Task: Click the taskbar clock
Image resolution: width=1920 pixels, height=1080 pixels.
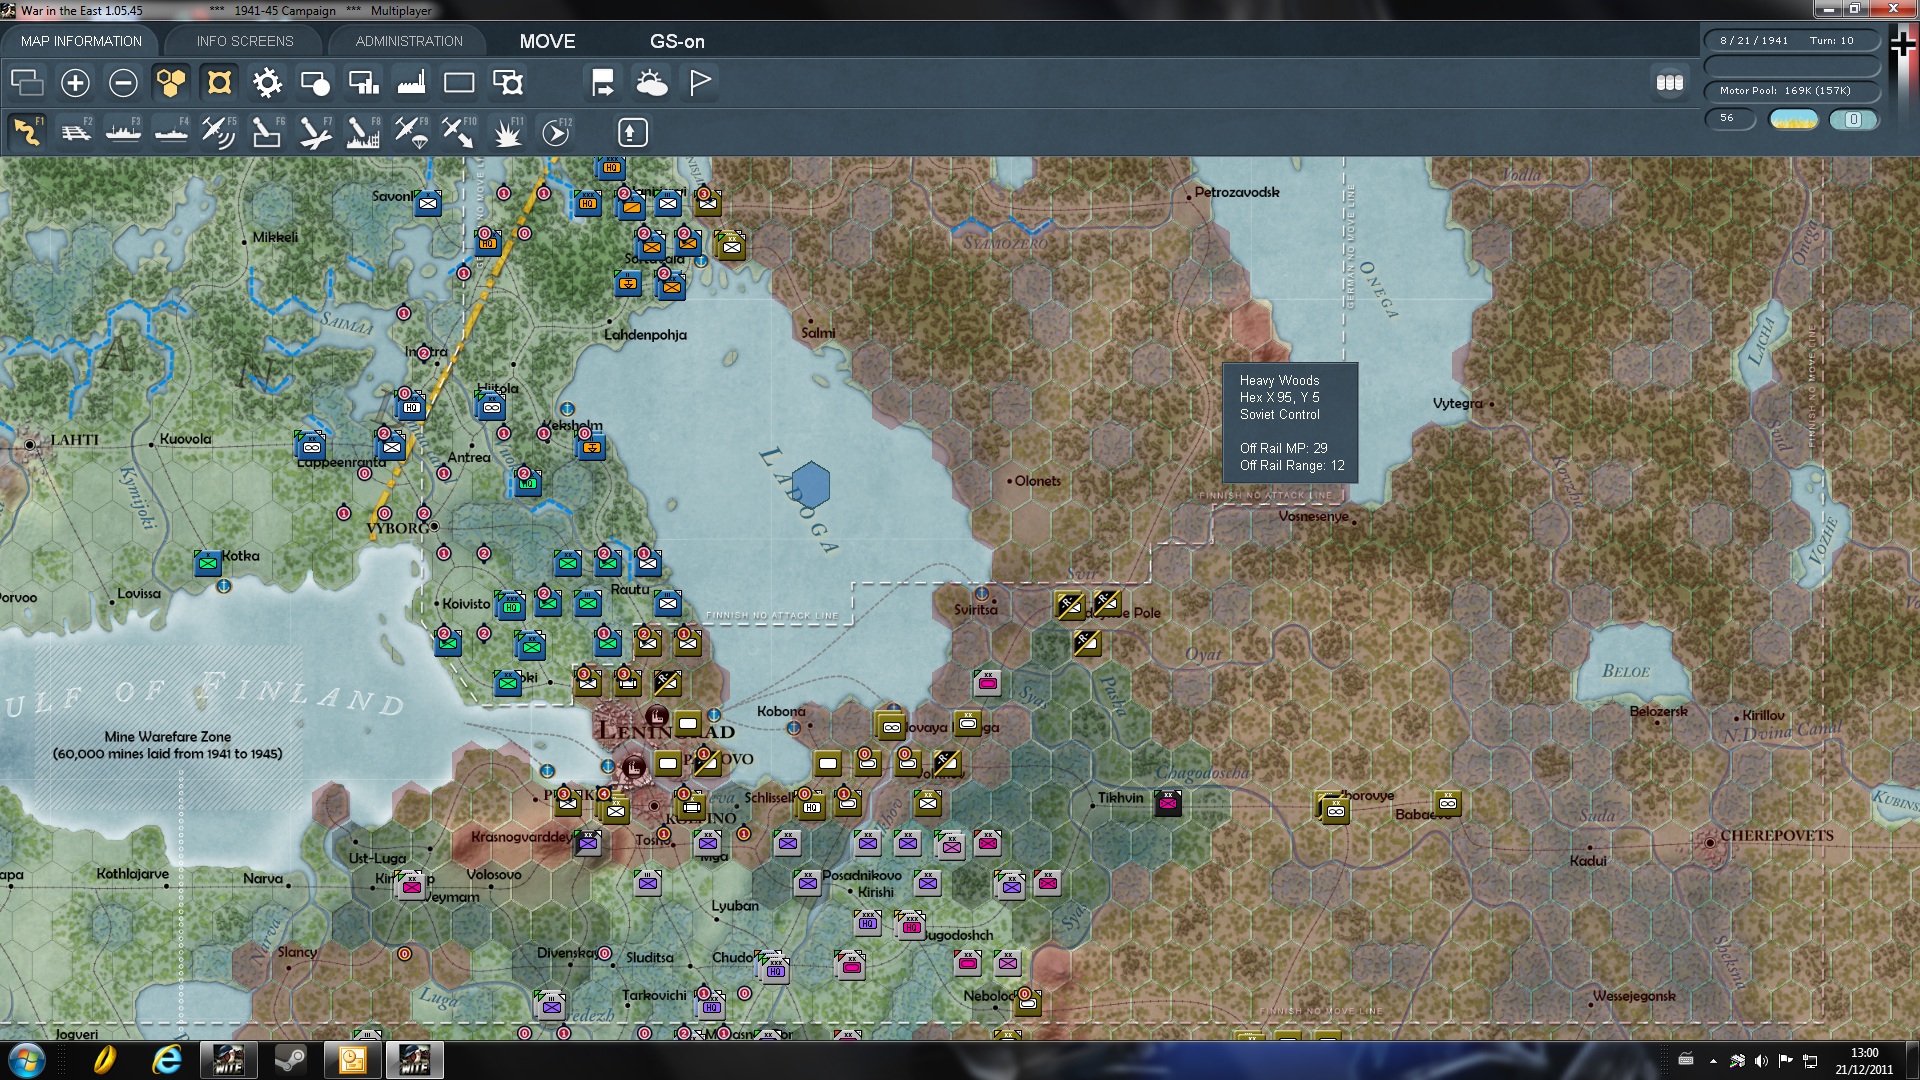Action: pos(1864,1060)
